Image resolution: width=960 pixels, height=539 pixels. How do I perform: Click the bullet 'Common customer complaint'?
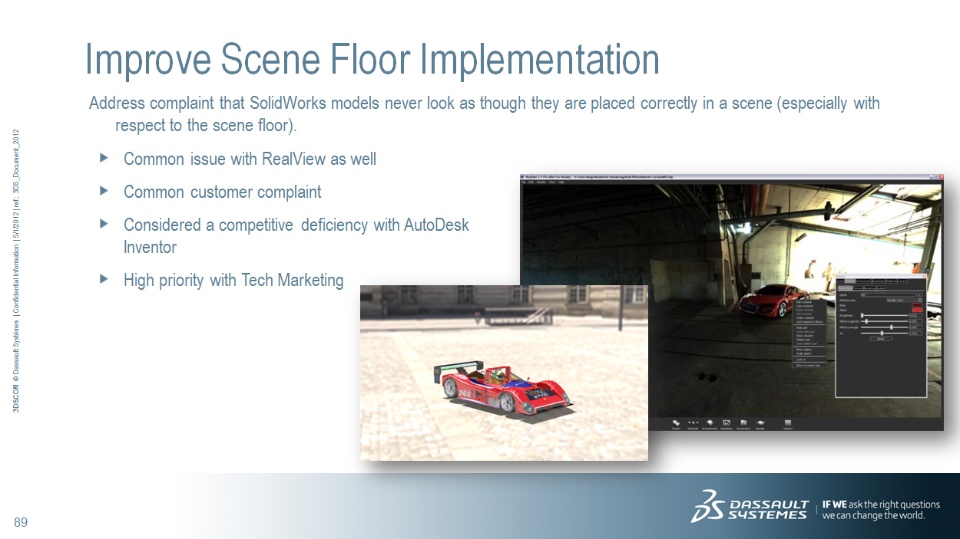tap(222, 192)
